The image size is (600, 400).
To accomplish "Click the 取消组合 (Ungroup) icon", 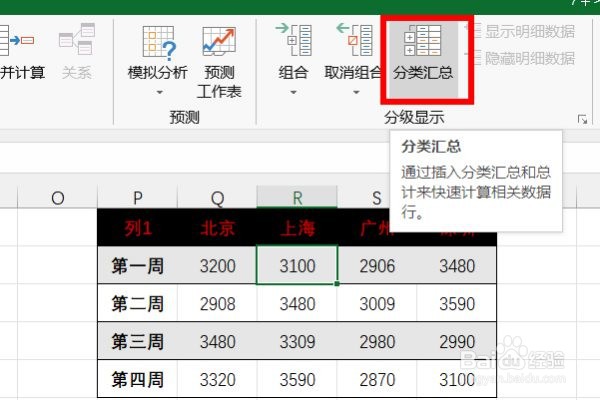I will pos(354,39).
